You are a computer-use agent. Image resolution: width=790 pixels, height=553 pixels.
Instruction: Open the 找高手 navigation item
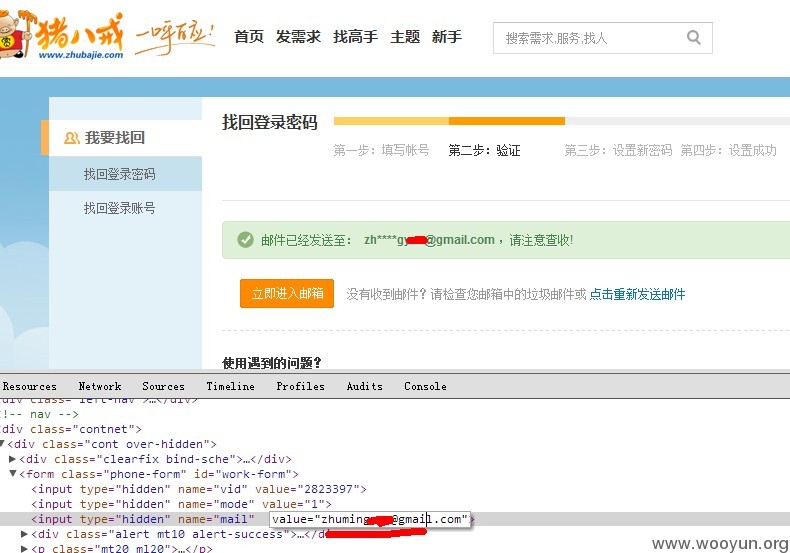355,37
